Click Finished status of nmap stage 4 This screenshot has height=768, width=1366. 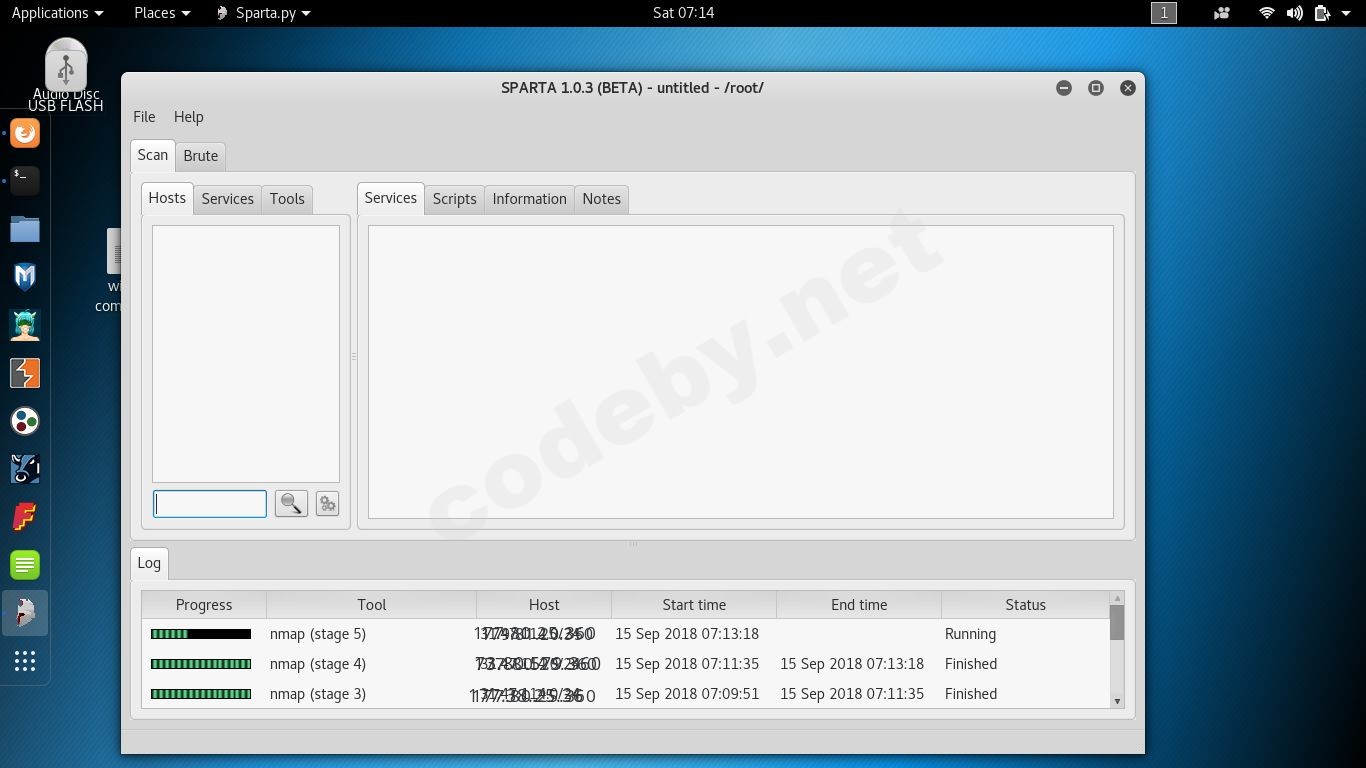coord(971,664)
